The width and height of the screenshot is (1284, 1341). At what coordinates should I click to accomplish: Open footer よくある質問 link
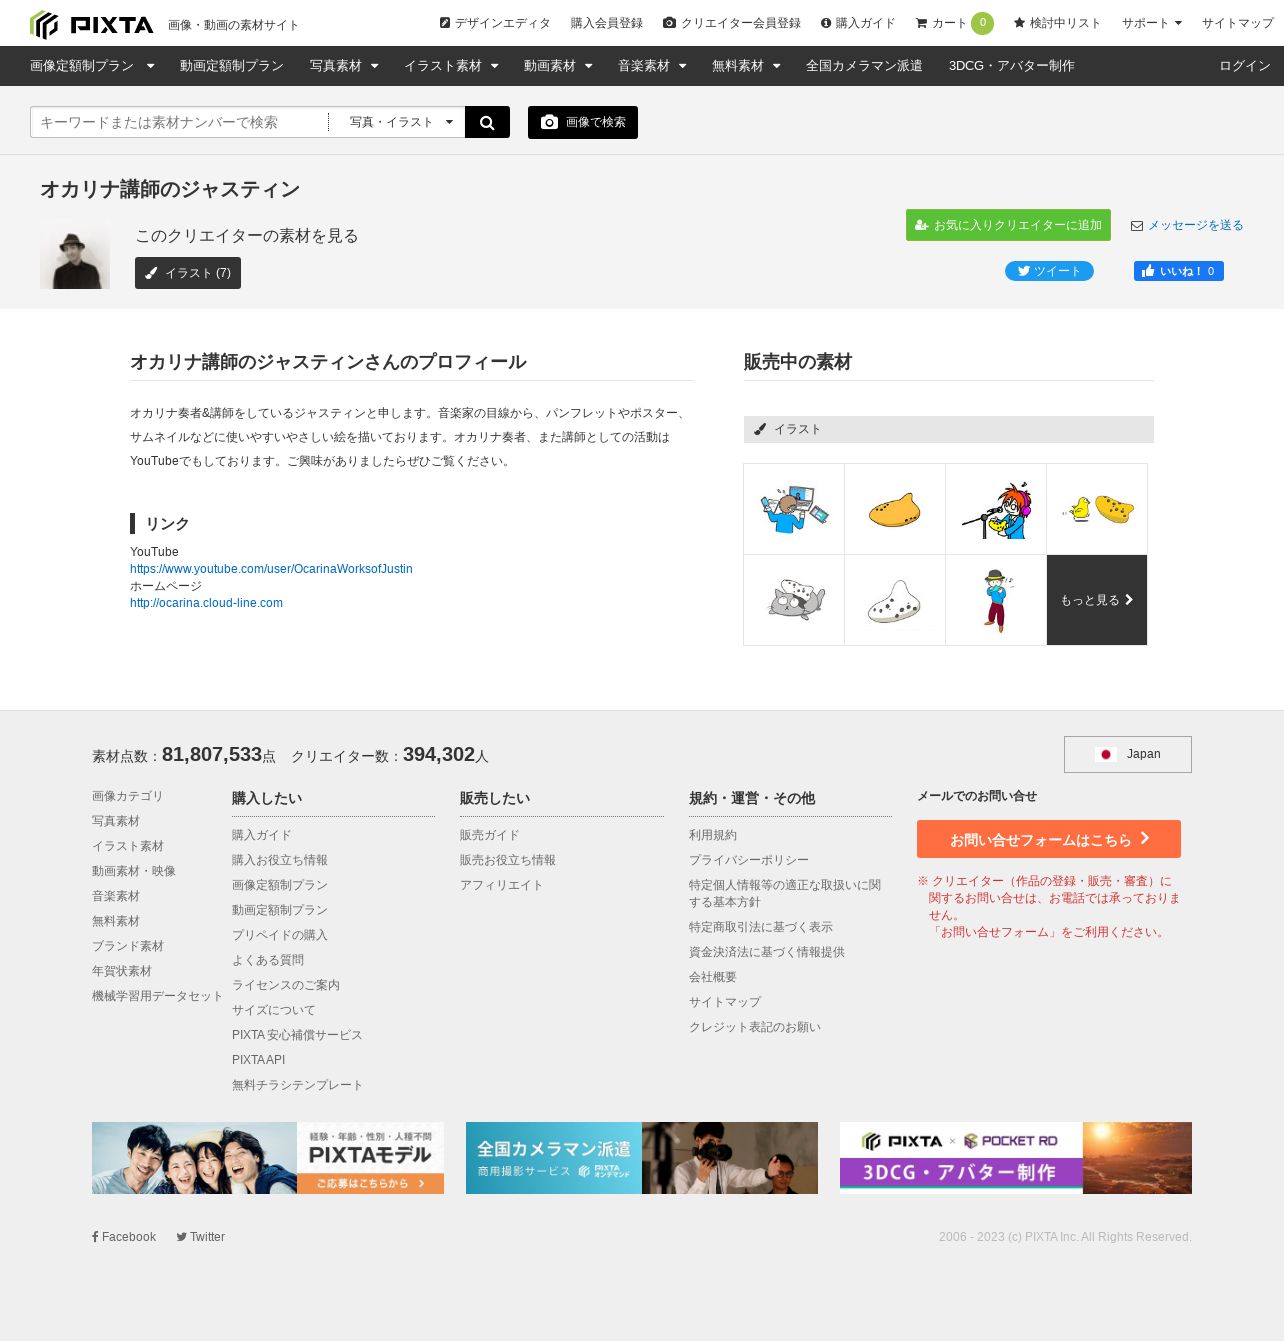[x=268, y=960]
